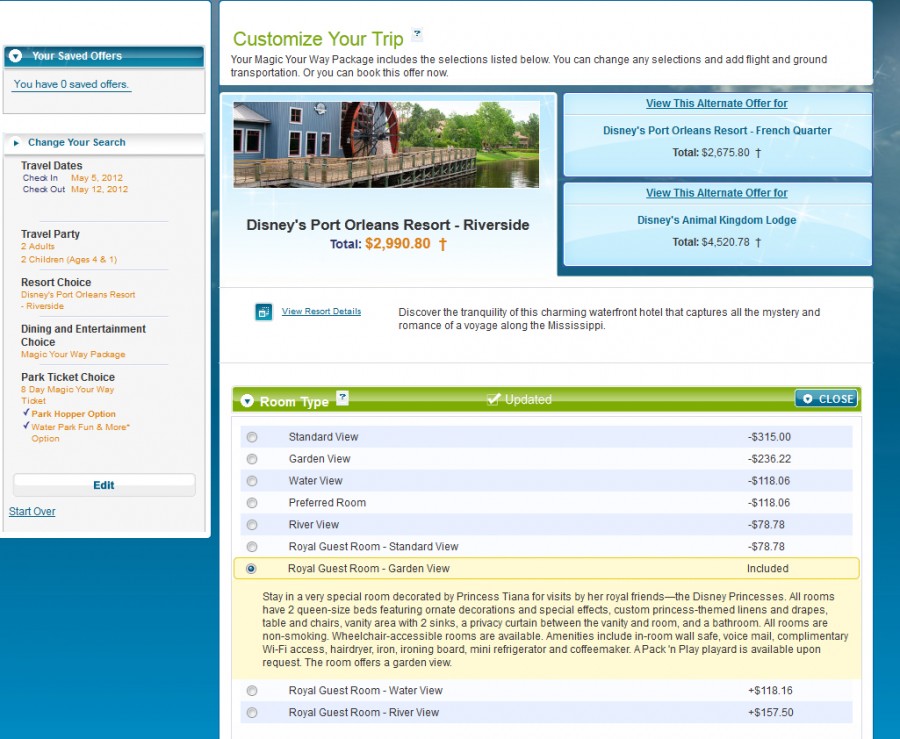Click the -$315.00 Standard View price
Image resolution: width=900 pixels, height=739 pixels.
click(769, 437)
